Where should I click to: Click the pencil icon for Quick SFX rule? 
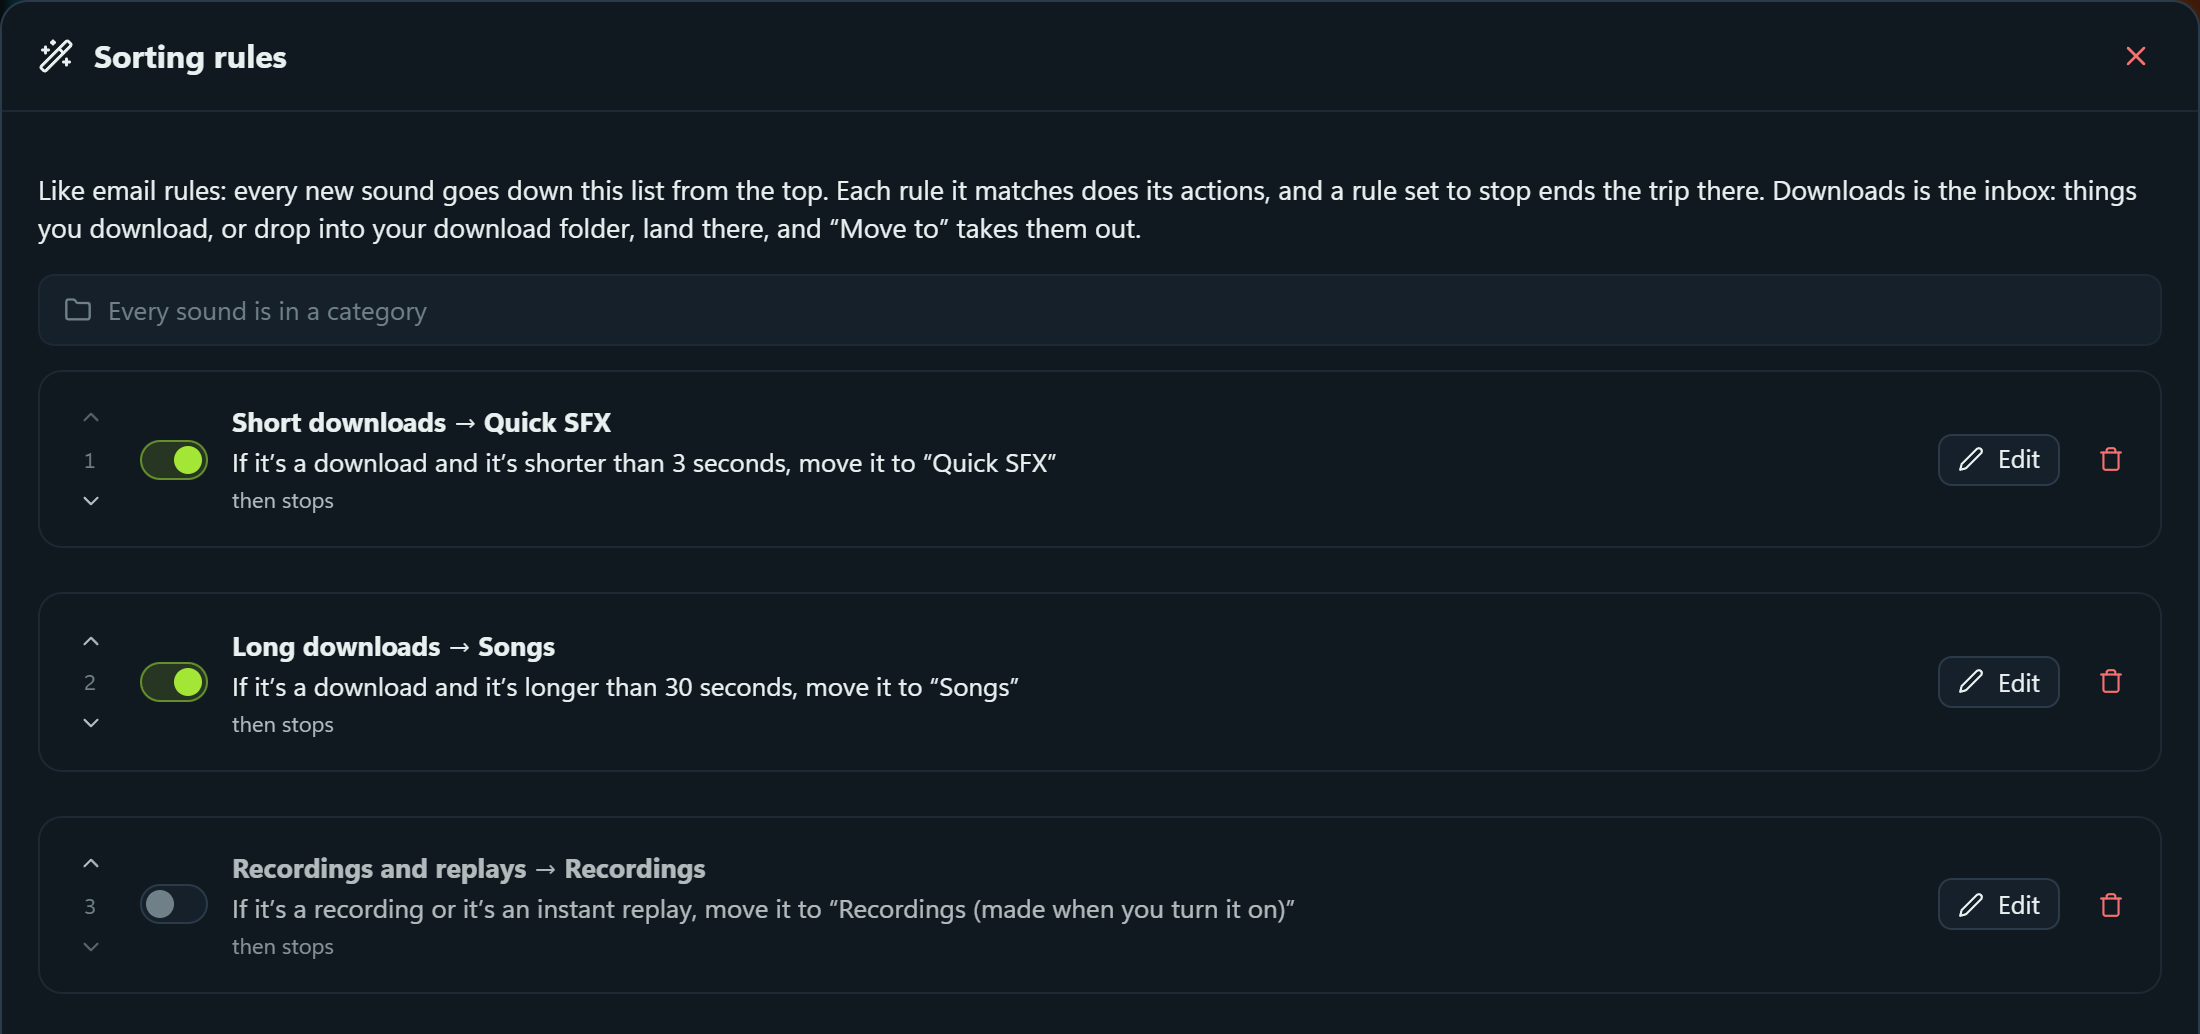[1970, 460]
